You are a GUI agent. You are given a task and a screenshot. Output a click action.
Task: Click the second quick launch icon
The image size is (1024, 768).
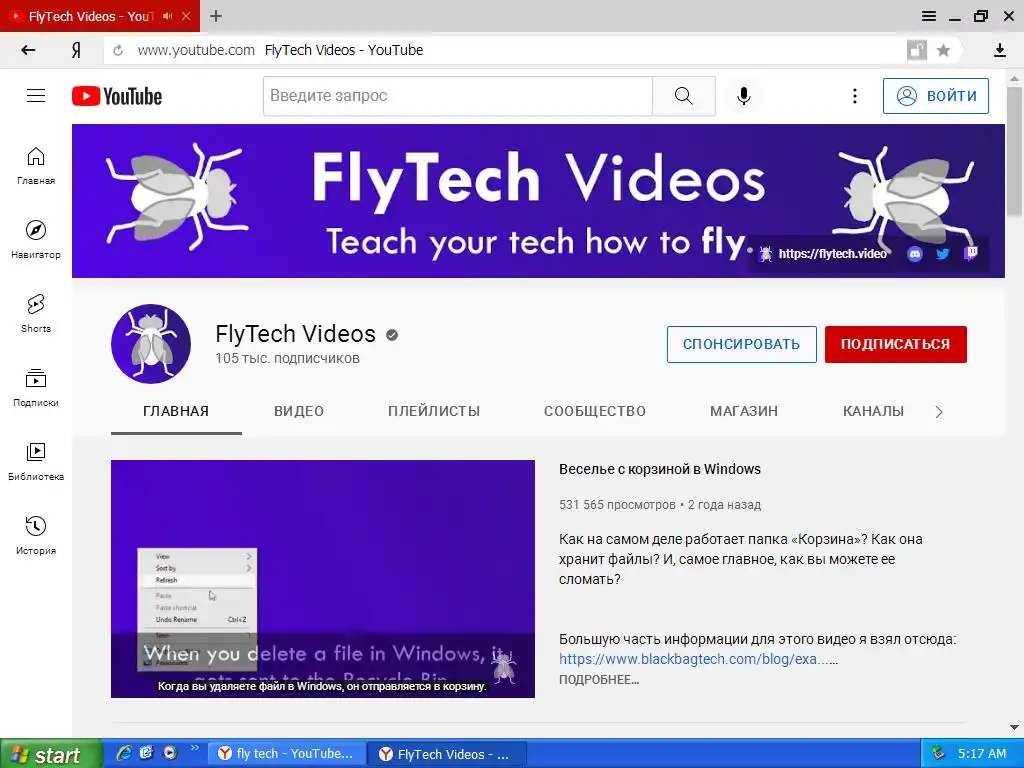tap(147, 753)
